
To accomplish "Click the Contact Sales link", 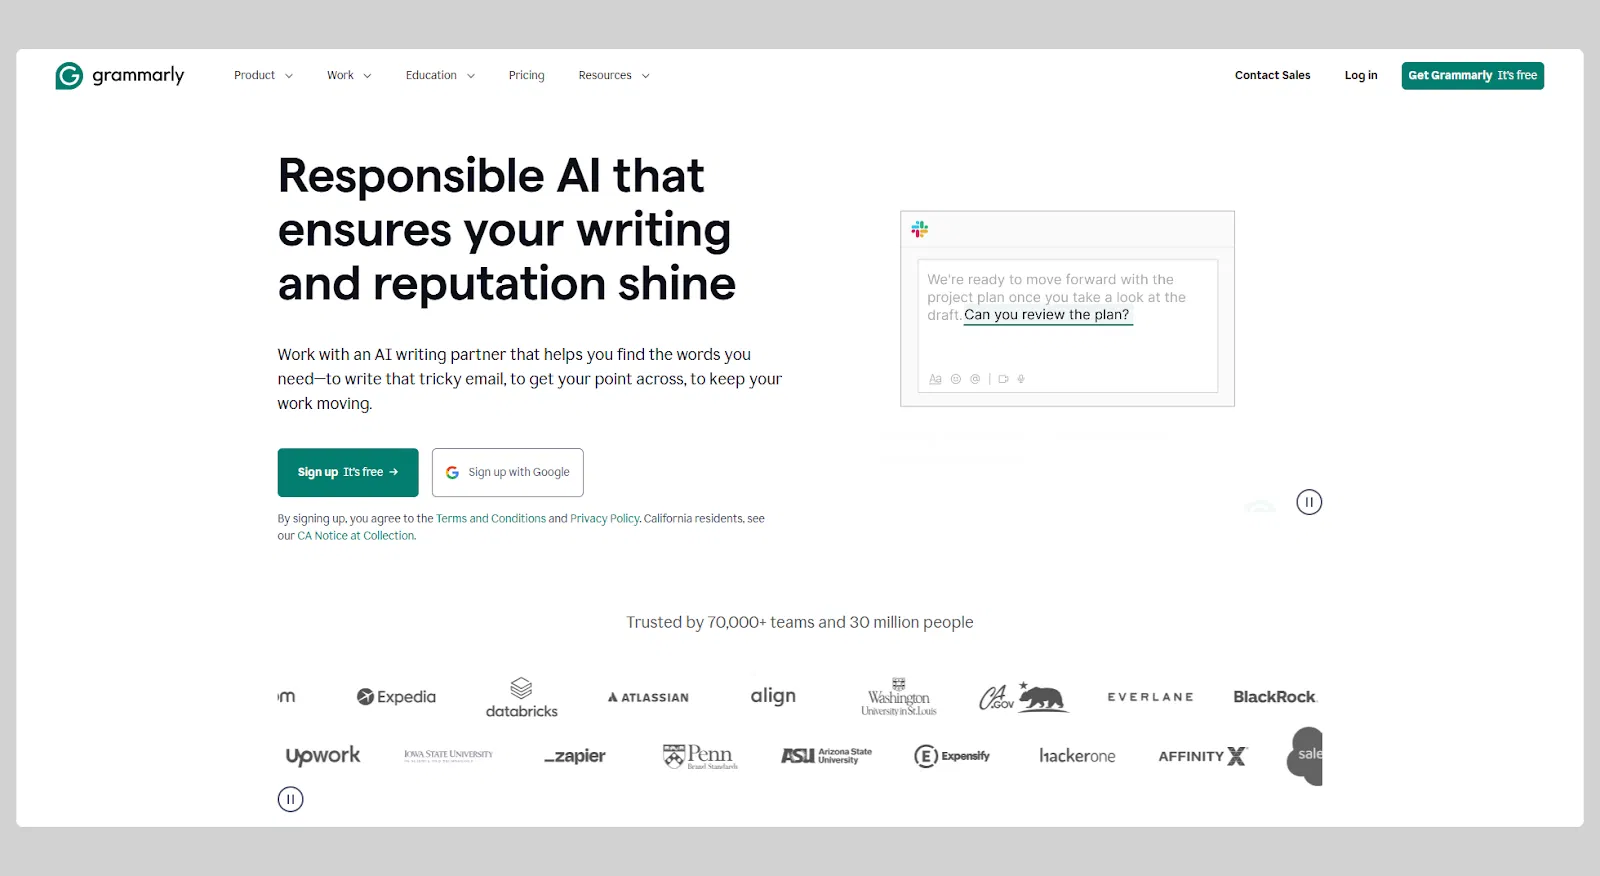I will tap(1272, 75).
